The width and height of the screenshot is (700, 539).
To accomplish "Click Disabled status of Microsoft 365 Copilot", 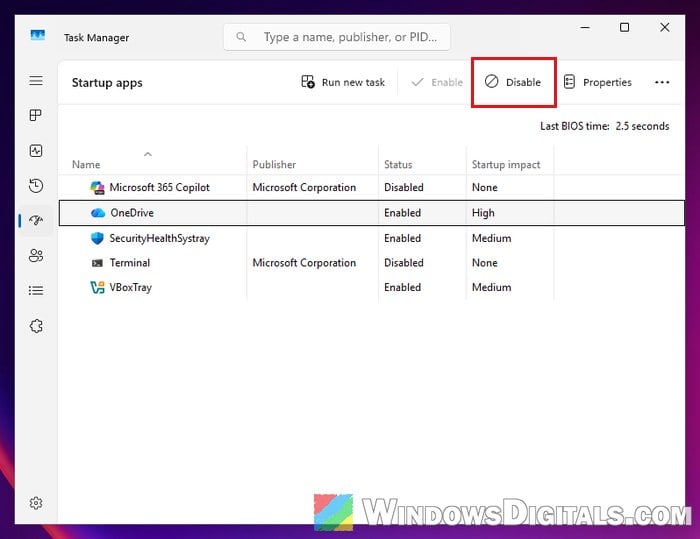I will click(404, 188).
